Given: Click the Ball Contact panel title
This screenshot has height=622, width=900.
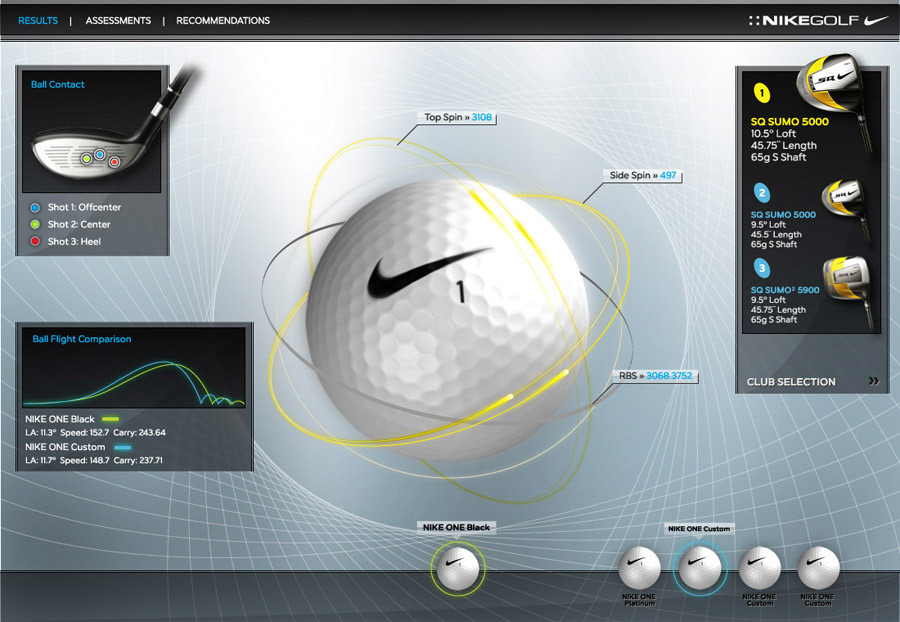Looking at the screenshot, I should pos(57,84).
